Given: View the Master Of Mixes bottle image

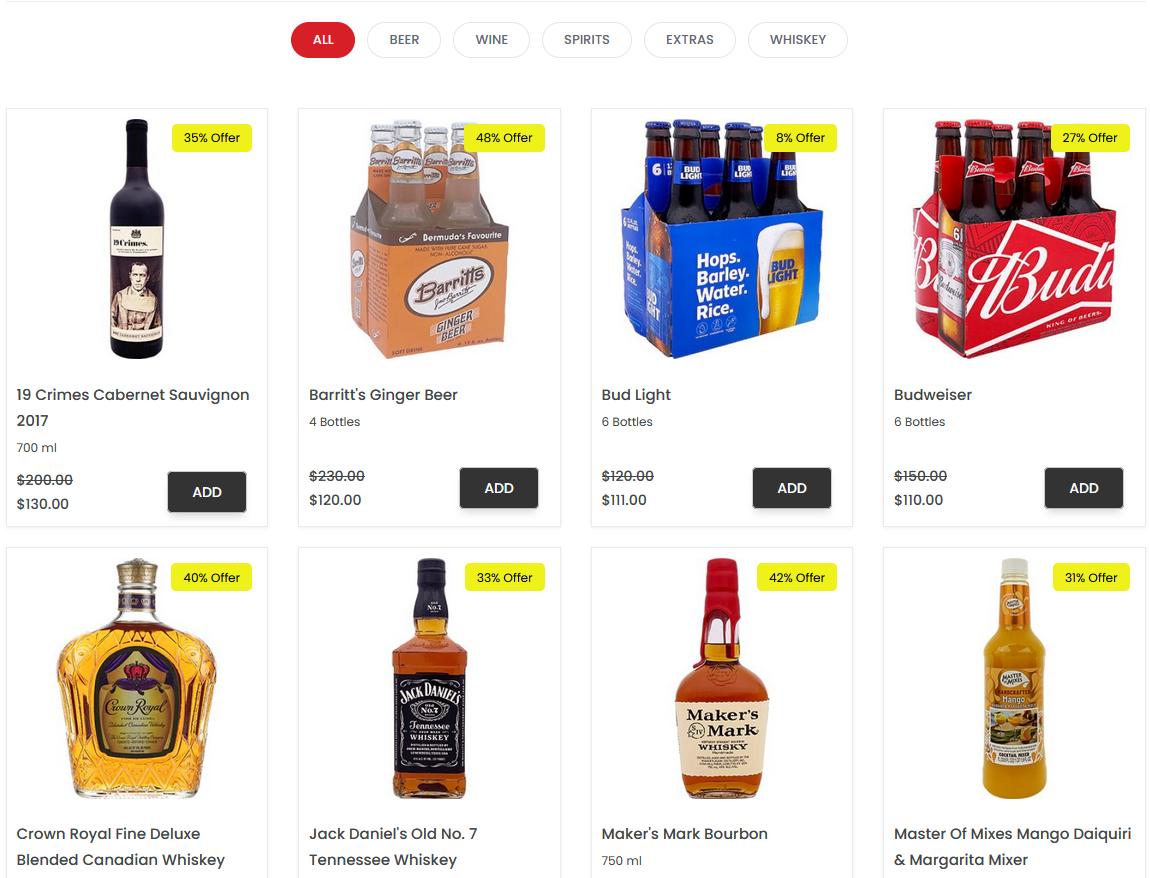Looking at the screenshot, I should [x=1014, y=678].
